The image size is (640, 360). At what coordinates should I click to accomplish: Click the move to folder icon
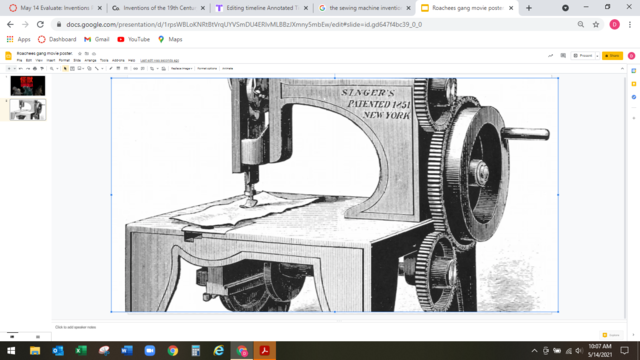click(87, 53)
